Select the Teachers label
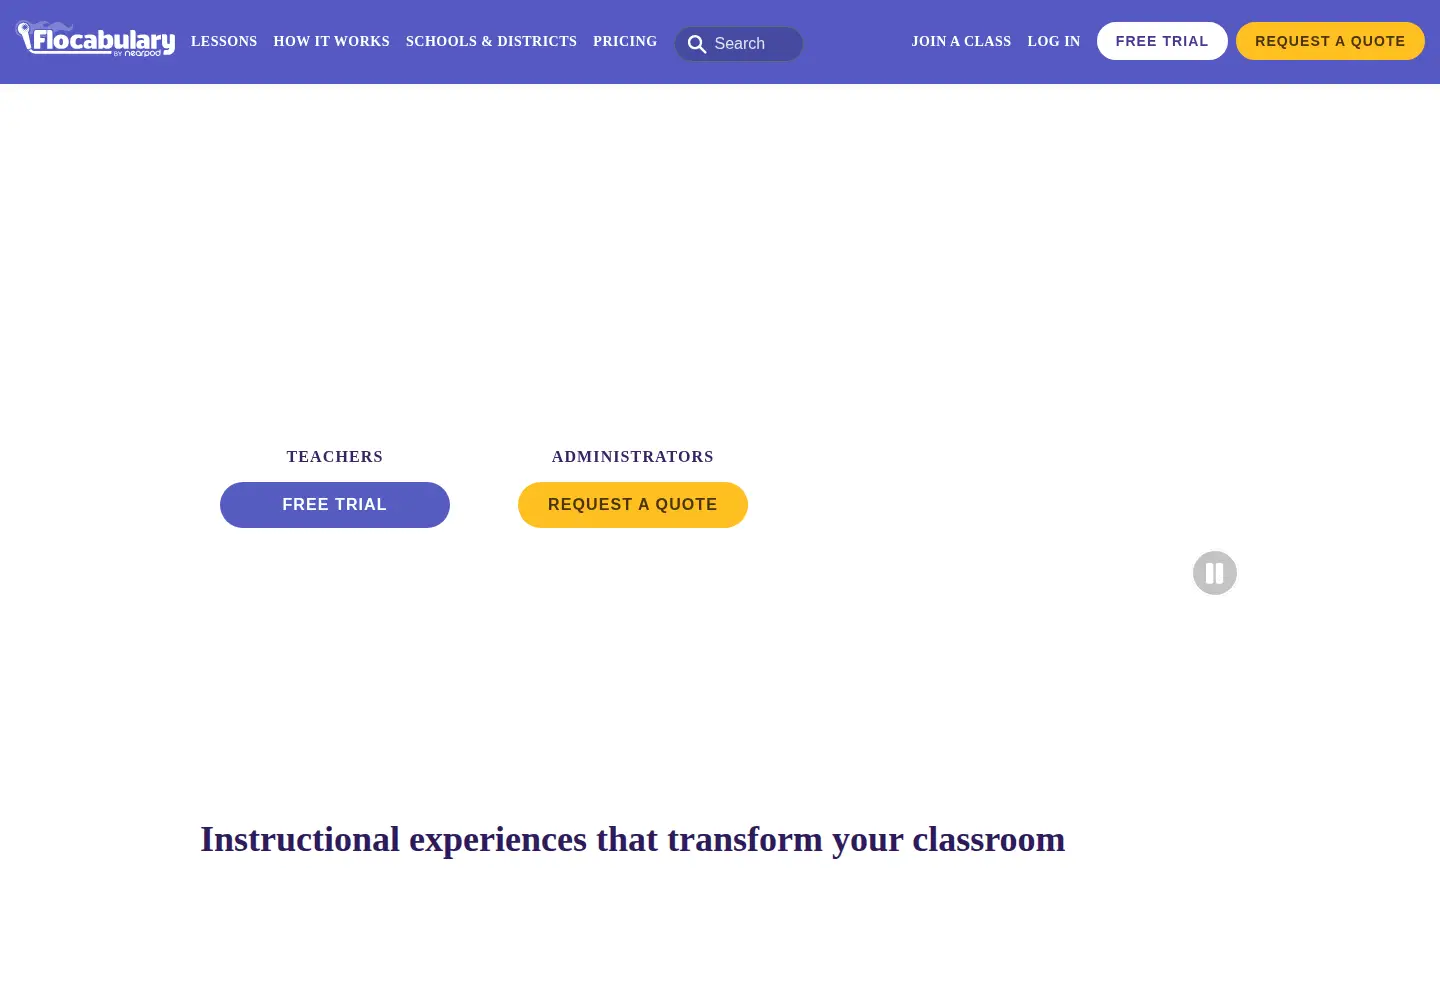Viewport: 1440px width, 1000px height. coord(335,457)
